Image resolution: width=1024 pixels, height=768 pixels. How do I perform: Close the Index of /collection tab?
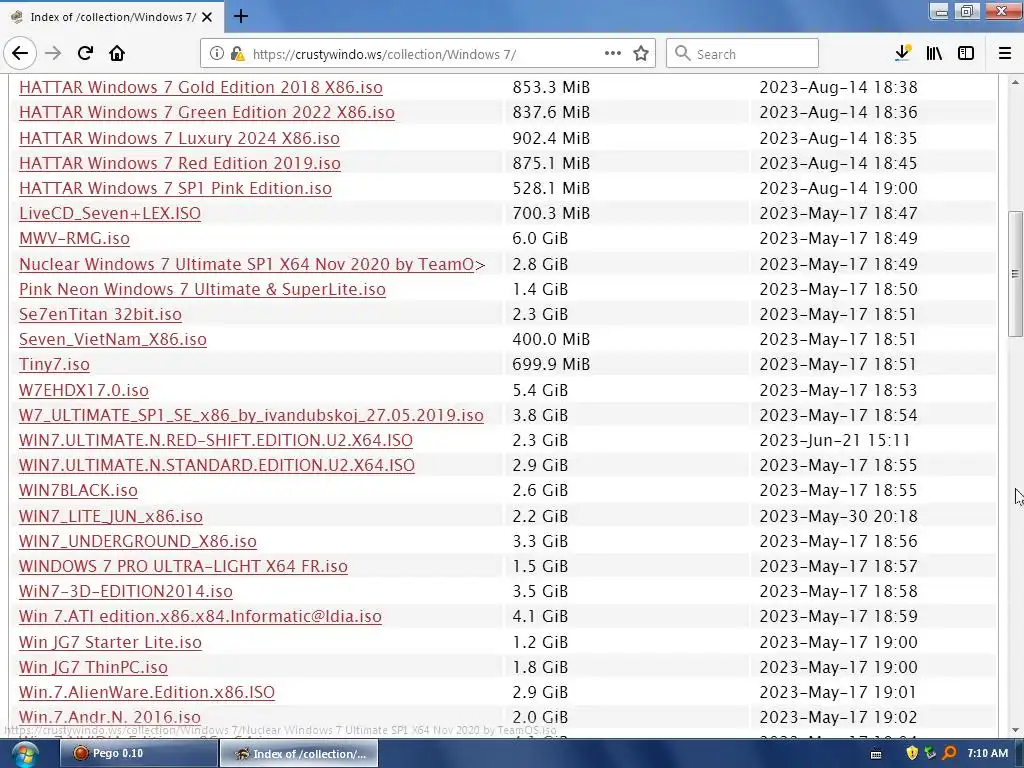pyautogui.click(x=207, y=17)
